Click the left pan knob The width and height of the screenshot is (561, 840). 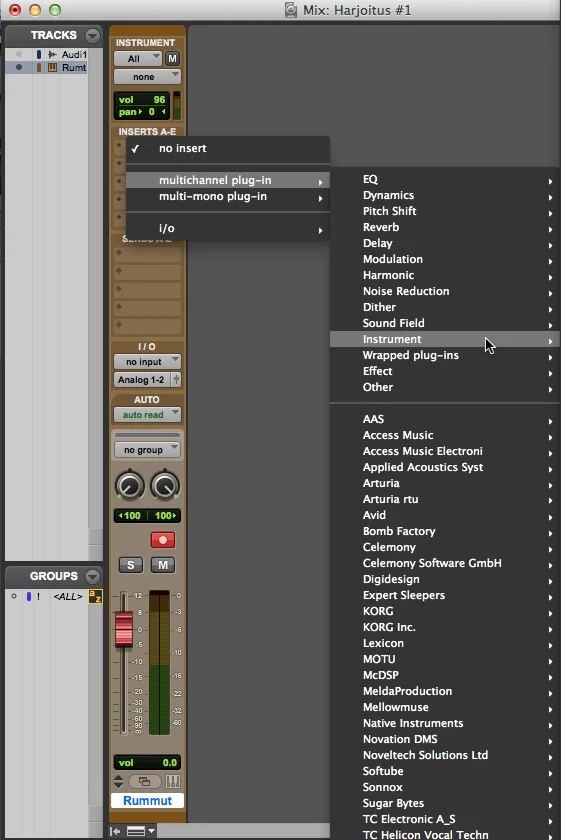tap(130, 485)
